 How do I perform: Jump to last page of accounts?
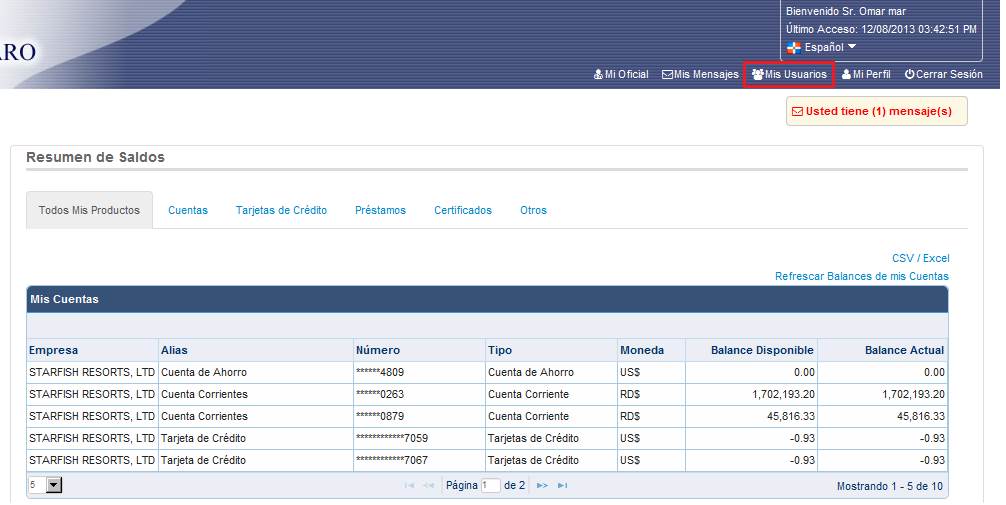coord(562,485)
